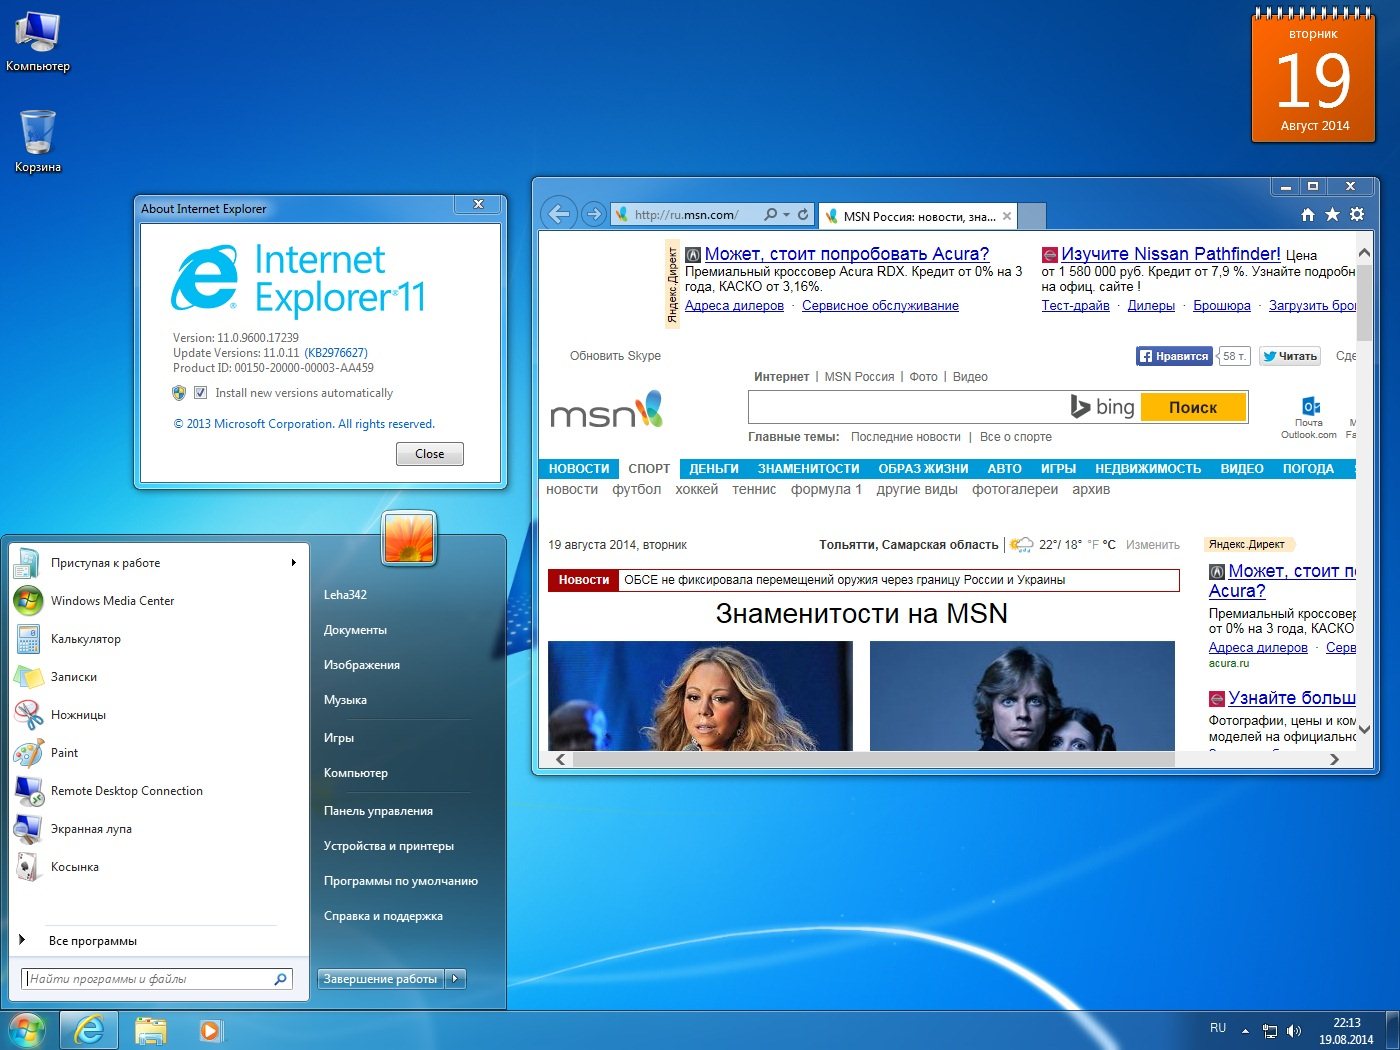
Task: Click the user account picture
Action: click(409, 538)
